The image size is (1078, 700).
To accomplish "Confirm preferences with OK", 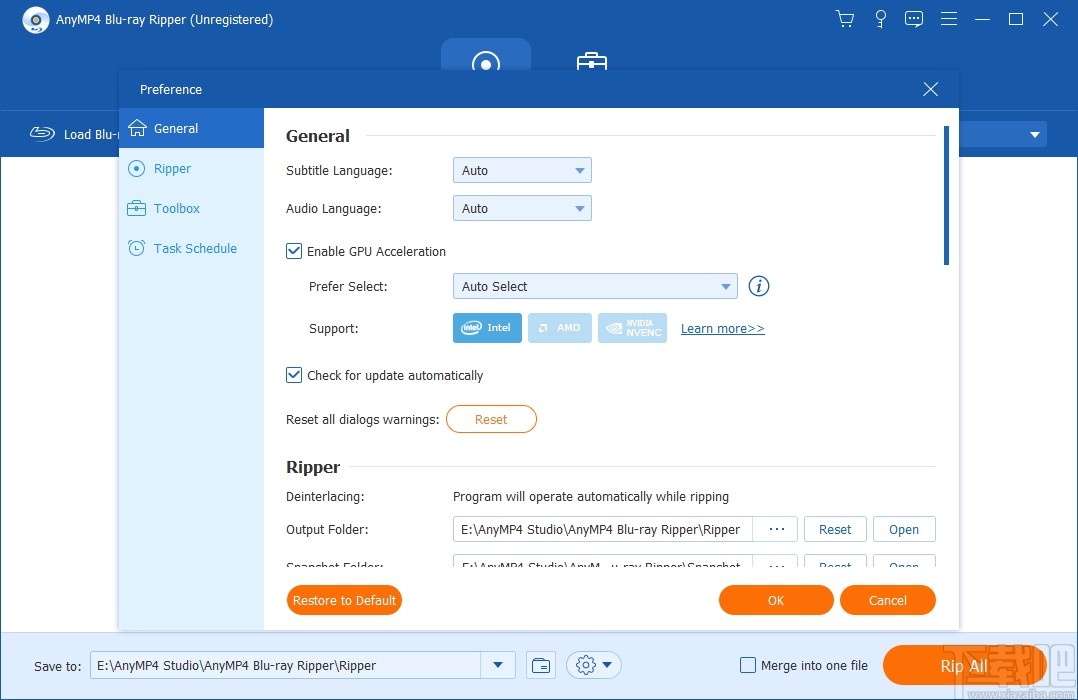I will [776, 600].
